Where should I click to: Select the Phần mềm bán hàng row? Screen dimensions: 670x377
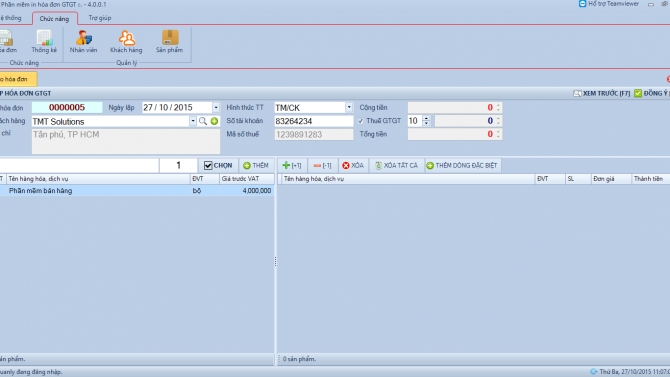[137, 191]
